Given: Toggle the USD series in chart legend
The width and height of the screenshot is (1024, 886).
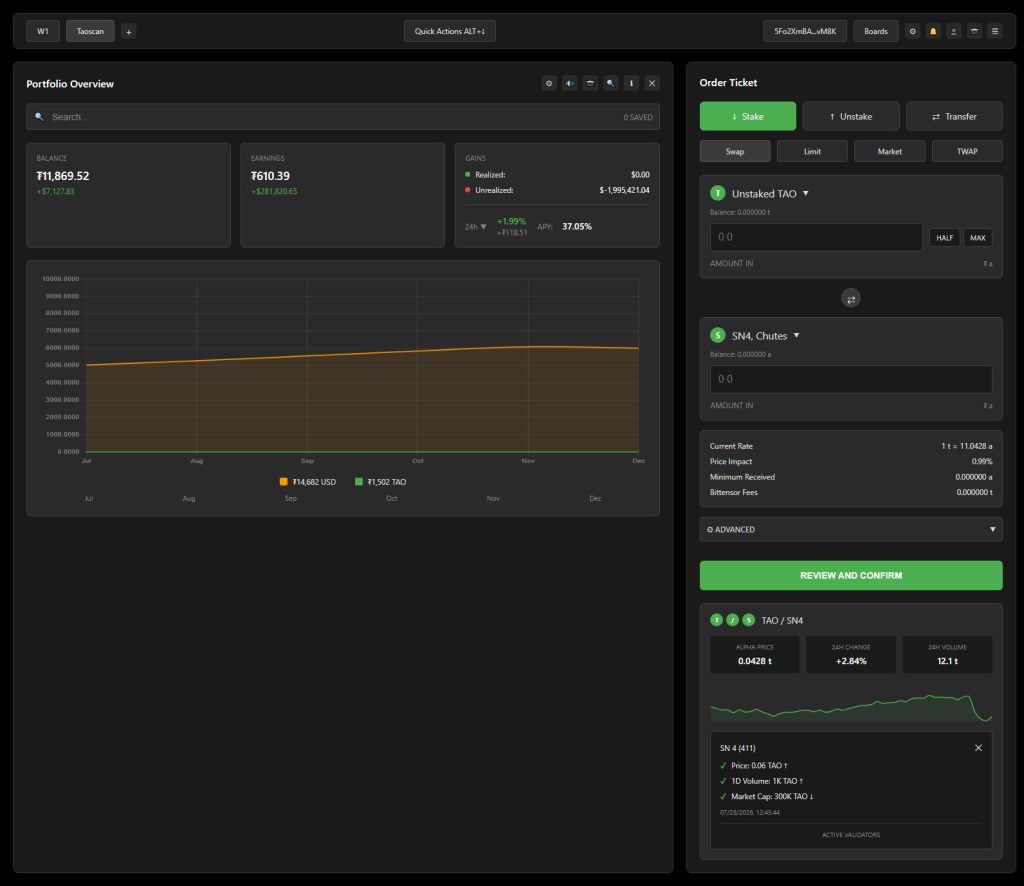Looking at the screenshot, I should click(308, 482).
